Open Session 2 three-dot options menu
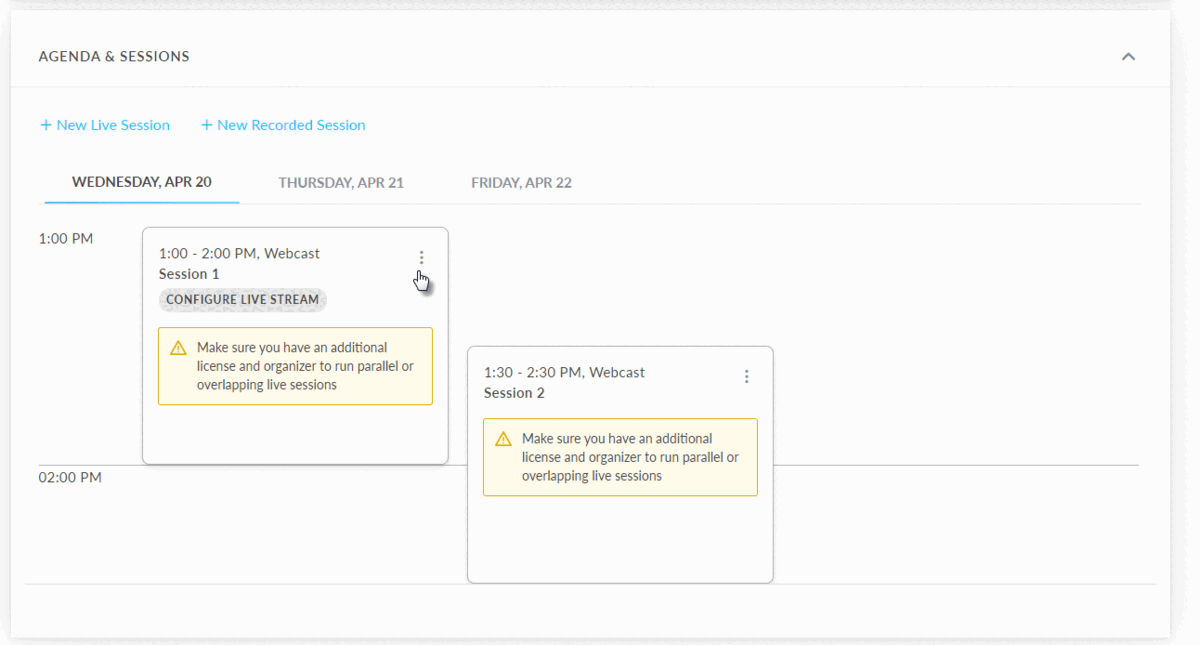 click(746, 377)
